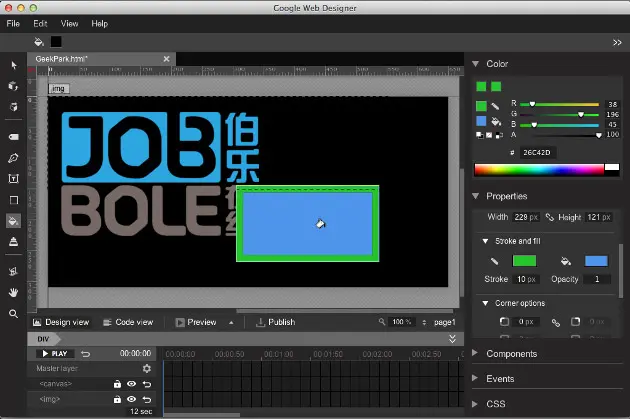Select the Pen tool

point(13,158)
